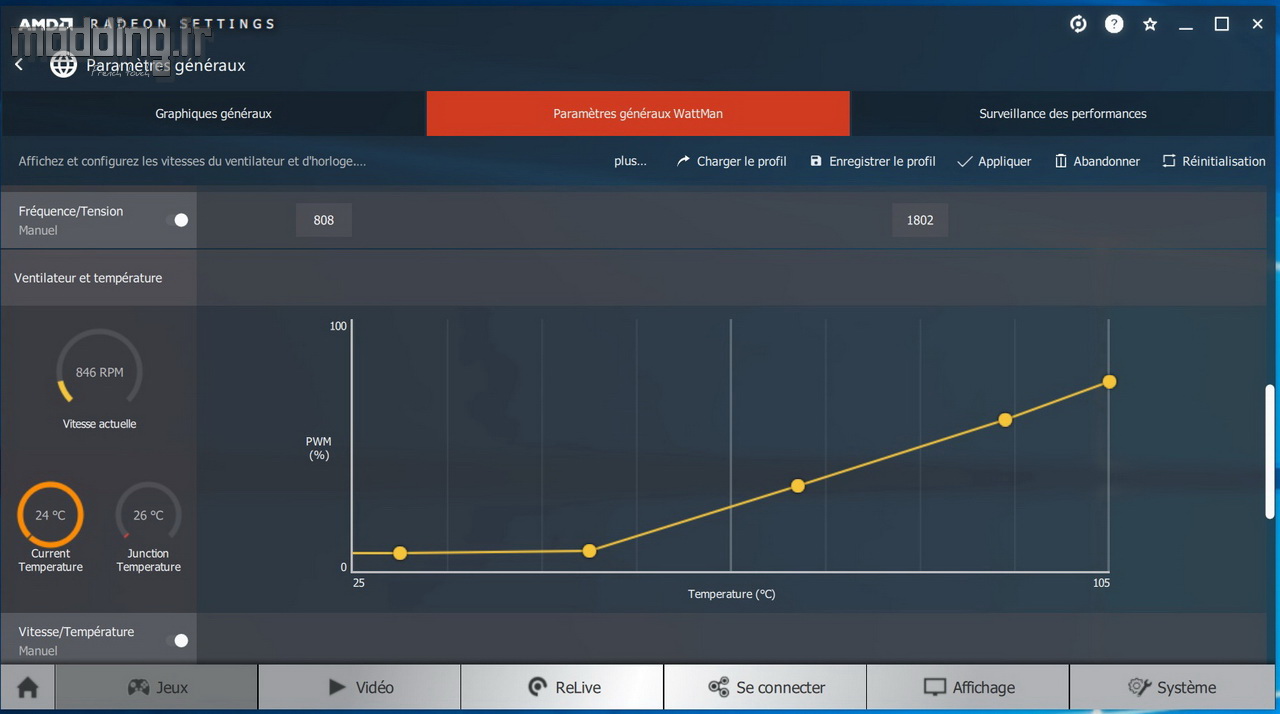
Task: Open the Vidéo section
Action: (x=360, y=687)
